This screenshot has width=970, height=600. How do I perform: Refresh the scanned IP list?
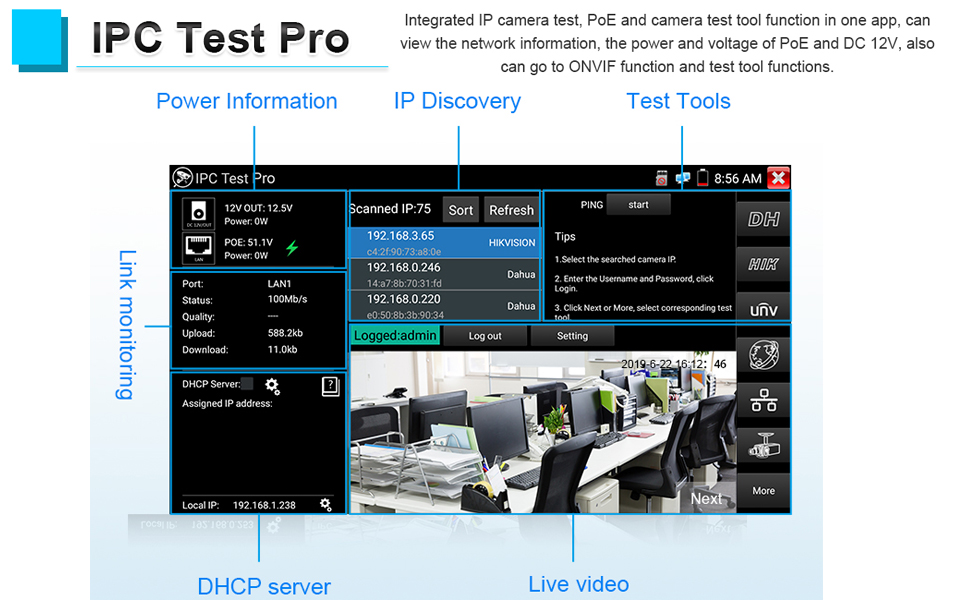coord(512,210)
